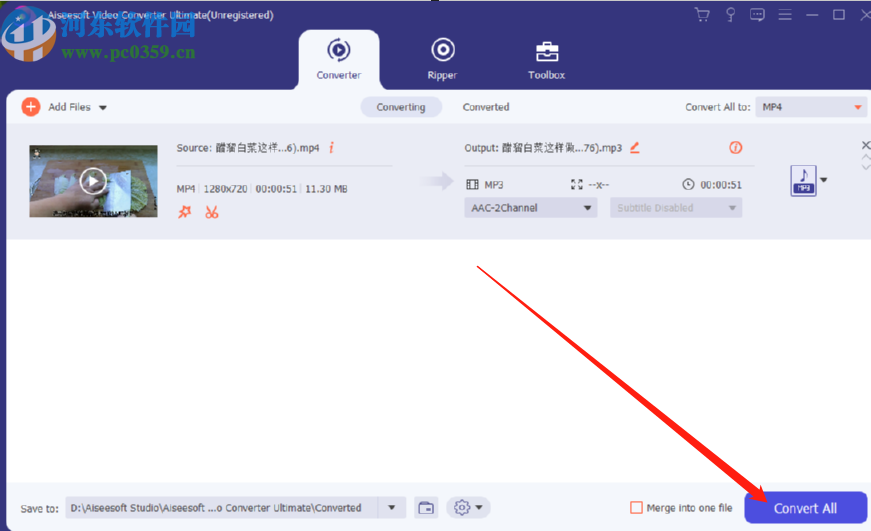The image size is (871, 531).
Task: Click the Add Files label
Action: 69,107
